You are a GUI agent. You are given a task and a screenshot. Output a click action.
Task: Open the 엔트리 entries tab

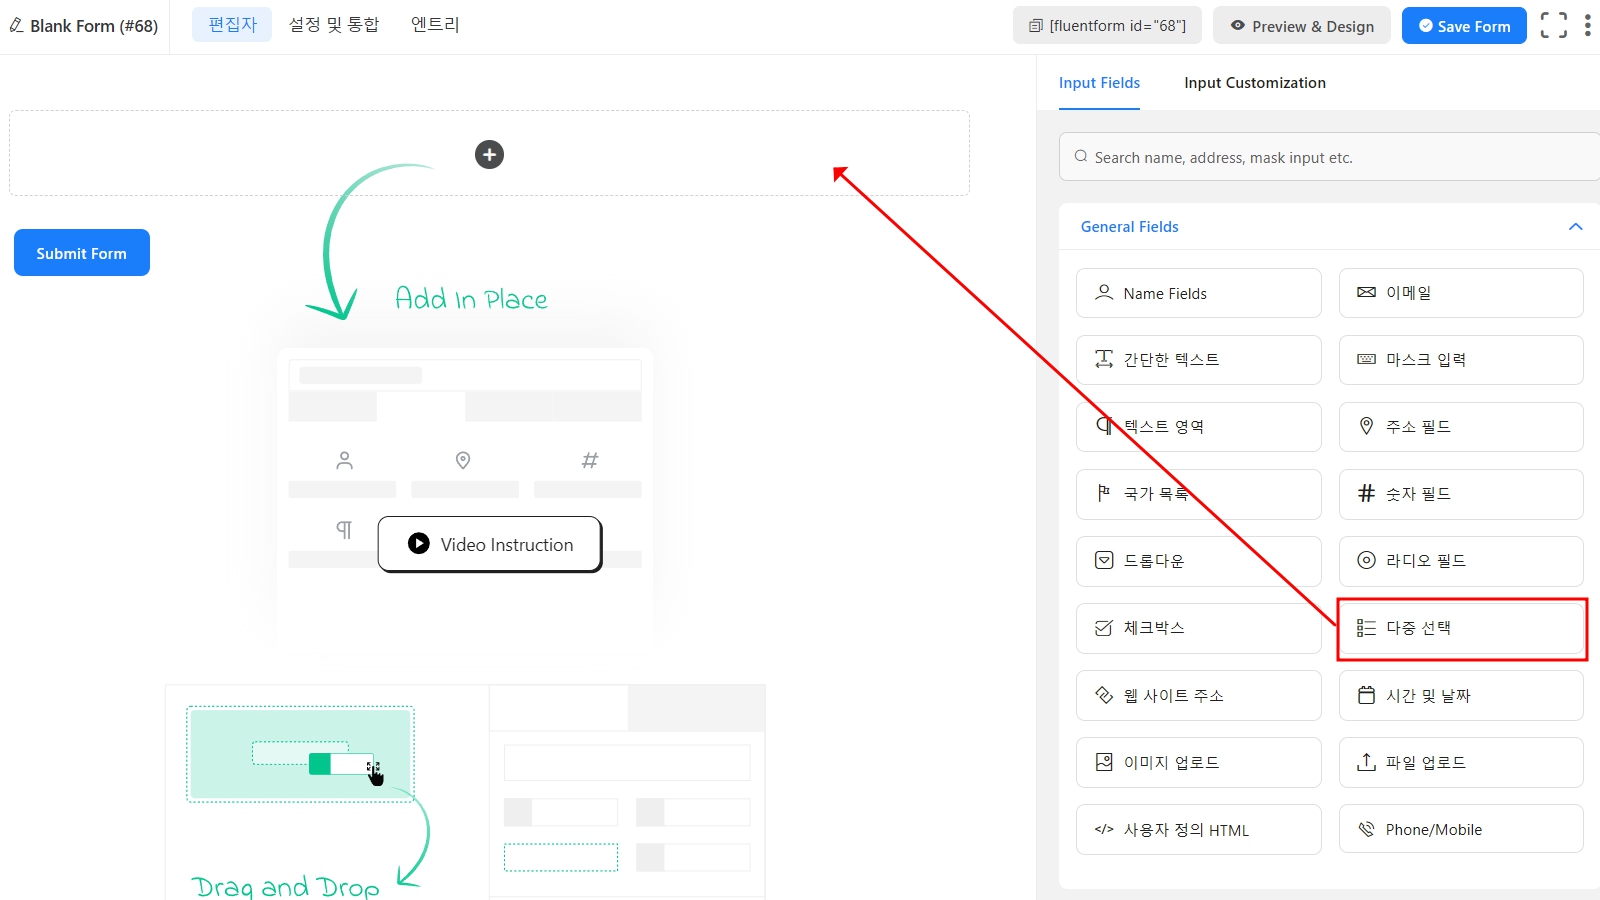pos(435,25)
